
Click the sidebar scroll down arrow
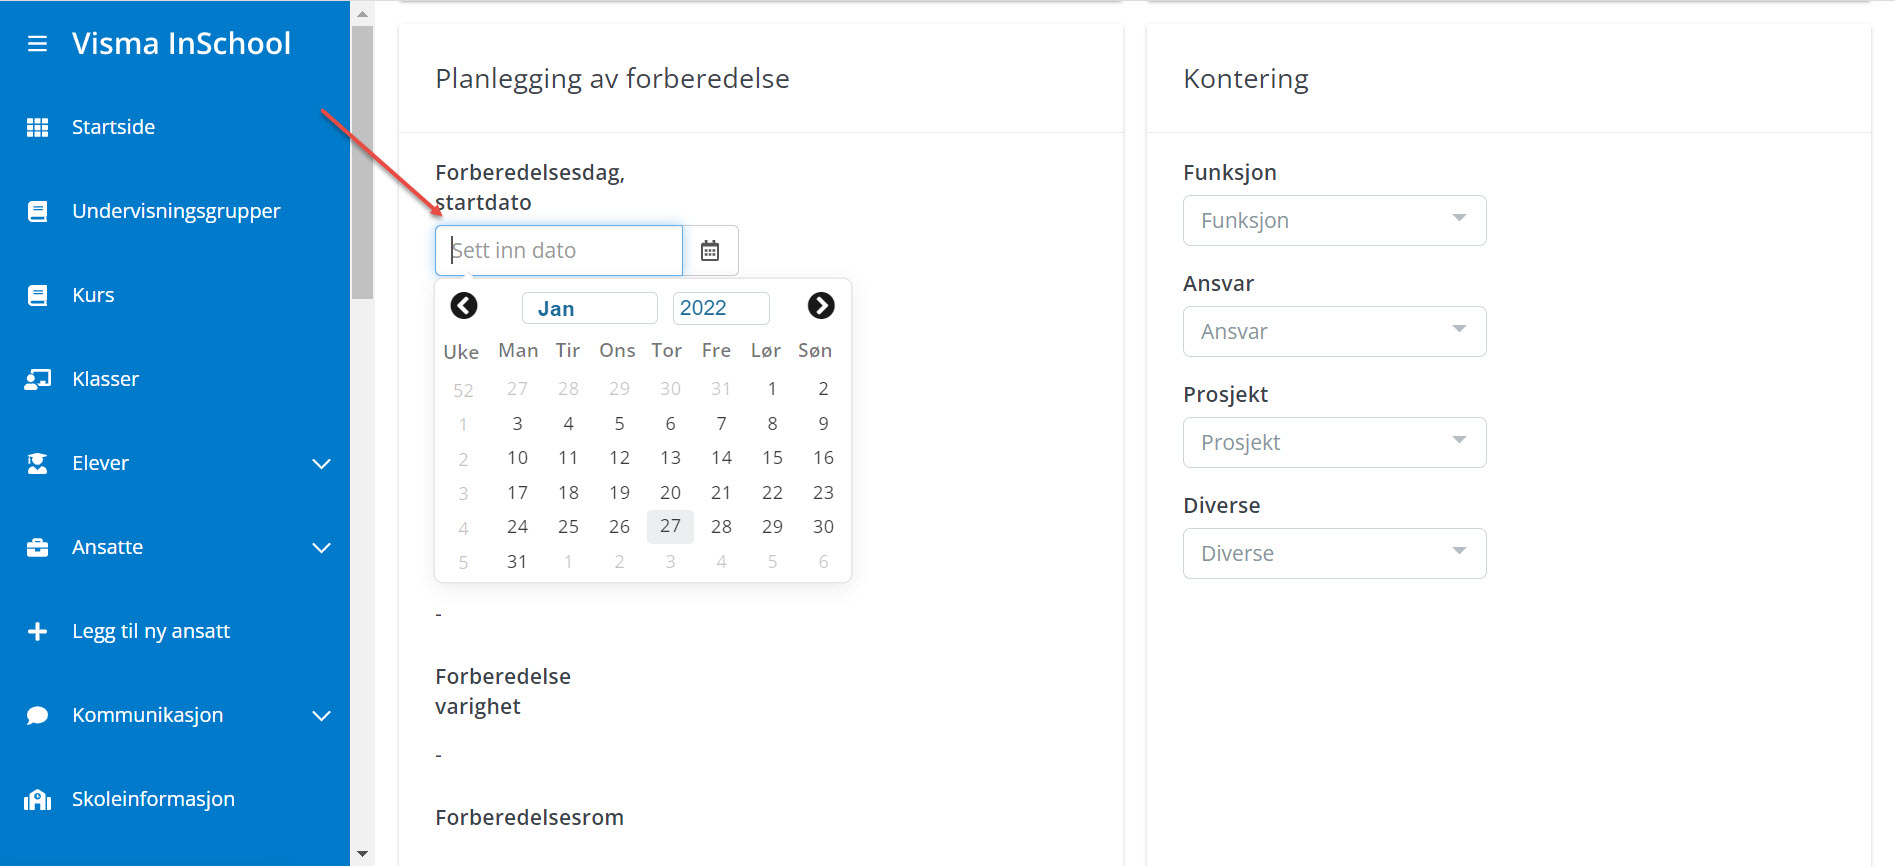[x=362, y=854]
